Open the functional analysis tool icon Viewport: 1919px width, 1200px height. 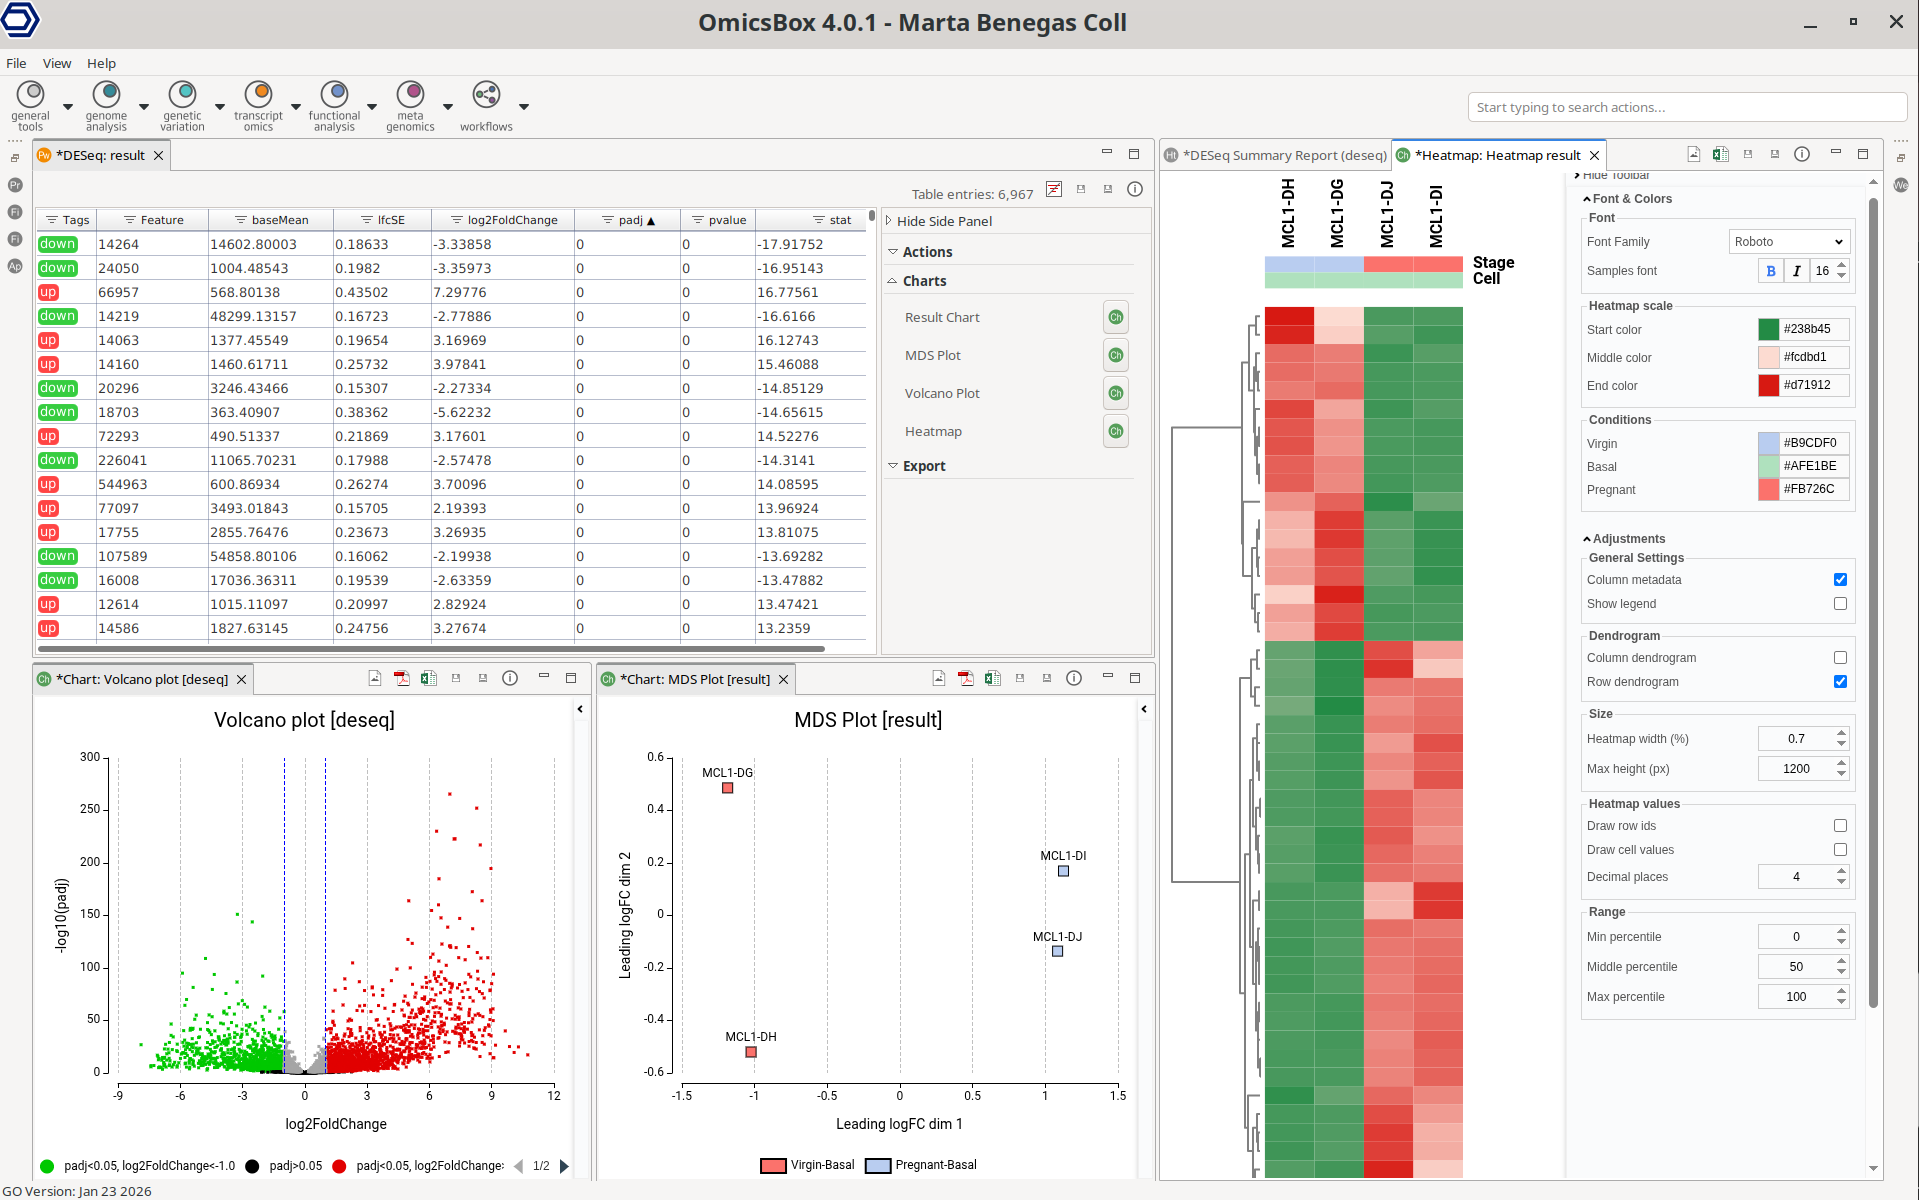tap(334, 96)
